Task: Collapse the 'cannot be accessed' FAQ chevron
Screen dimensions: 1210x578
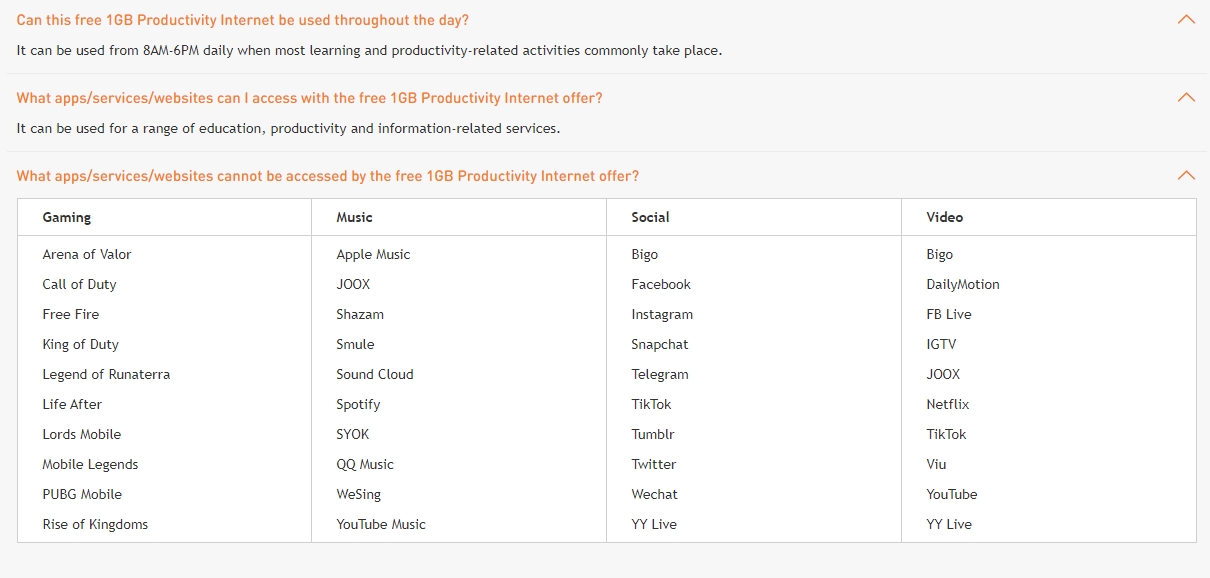Action: (1186, 176)
